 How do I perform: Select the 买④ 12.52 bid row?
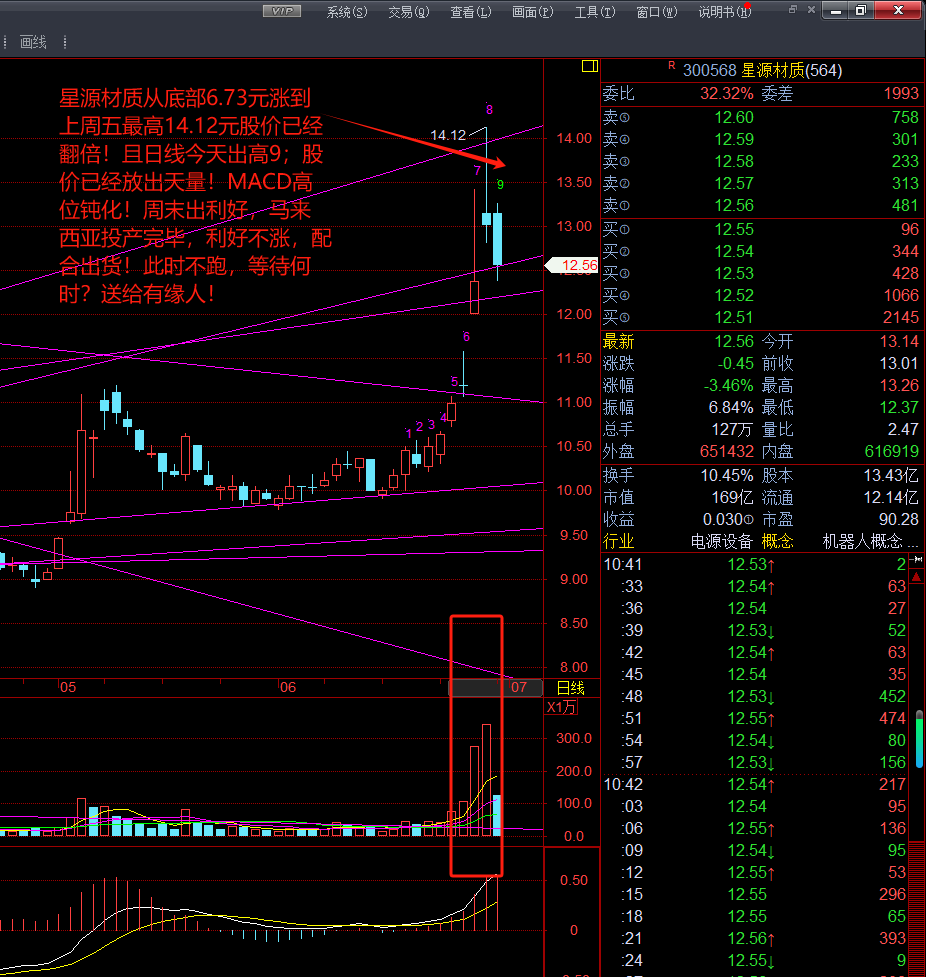pos(761,295)
